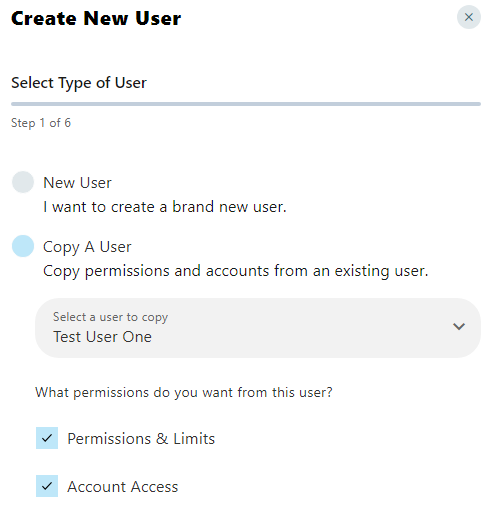The image size is (485, 509).
Task: Click the Select a user to copy field label
Action: tap(110, 317)
